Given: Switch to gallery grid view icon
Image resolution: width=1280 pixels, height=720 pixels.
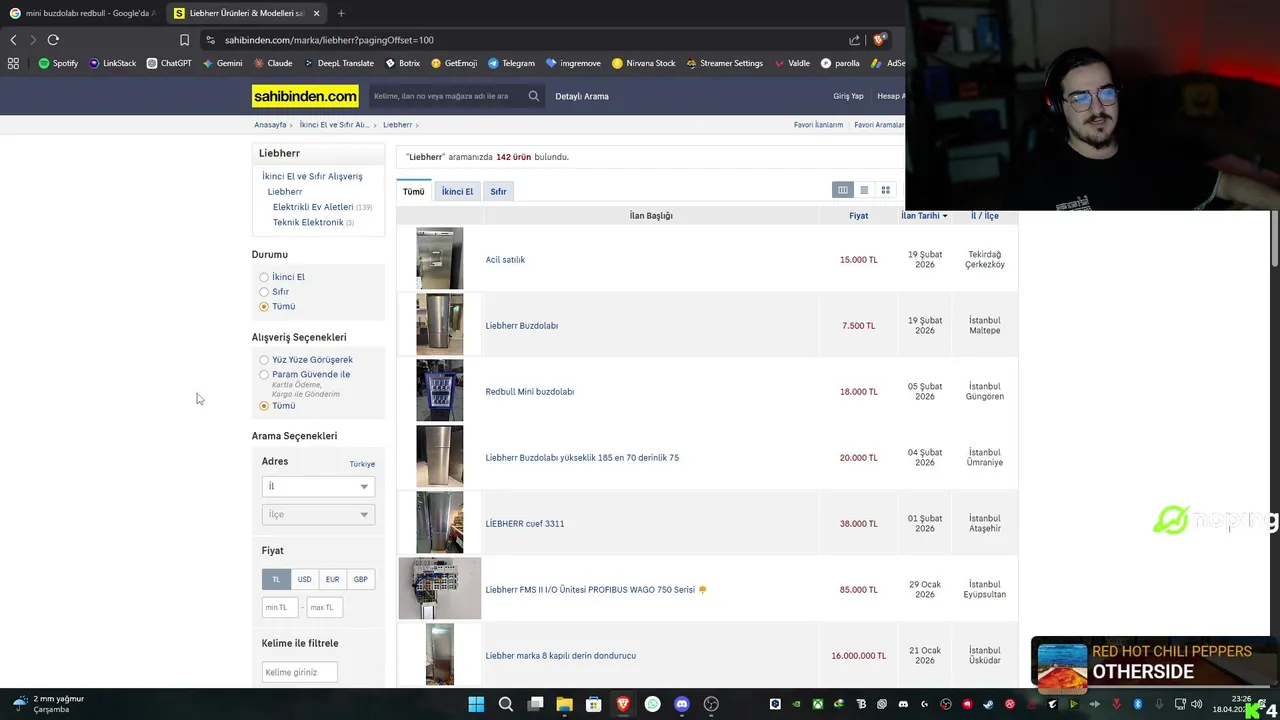Looking at the screenshot, I should click(885, 190).
